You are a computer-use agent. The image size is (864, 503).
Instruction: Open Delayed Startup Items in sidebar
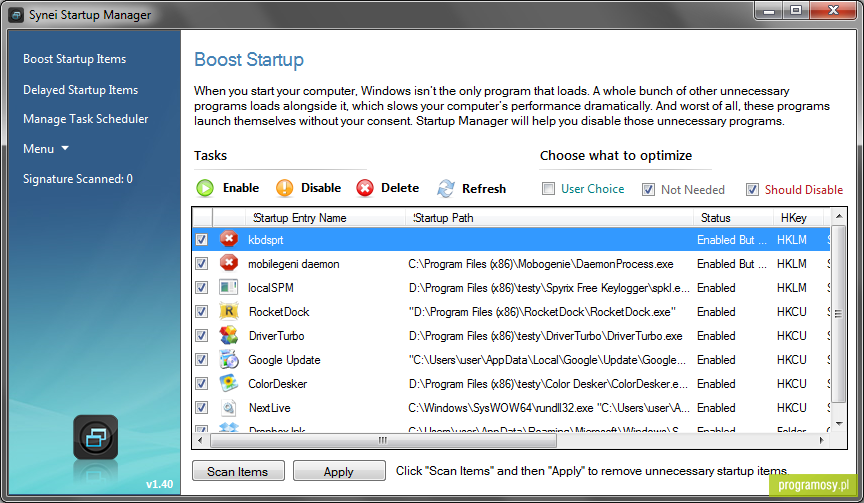coord(80,90)
